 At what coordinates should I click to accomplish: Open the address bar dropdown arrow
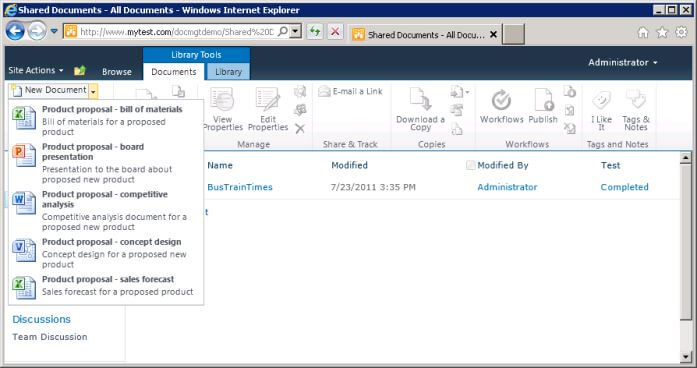pos(296,31)
